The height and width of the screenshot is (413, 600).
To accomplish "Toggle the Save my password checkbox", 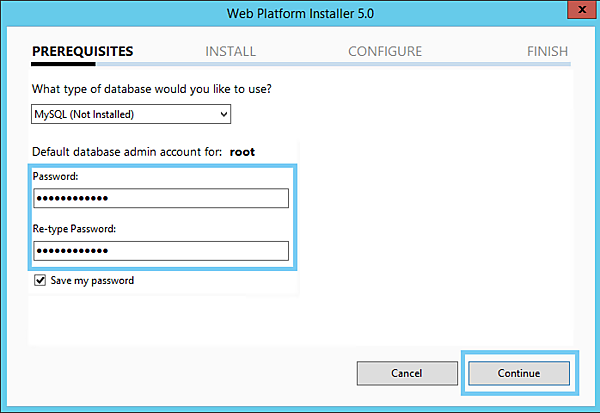I will (x=40, y=281).
